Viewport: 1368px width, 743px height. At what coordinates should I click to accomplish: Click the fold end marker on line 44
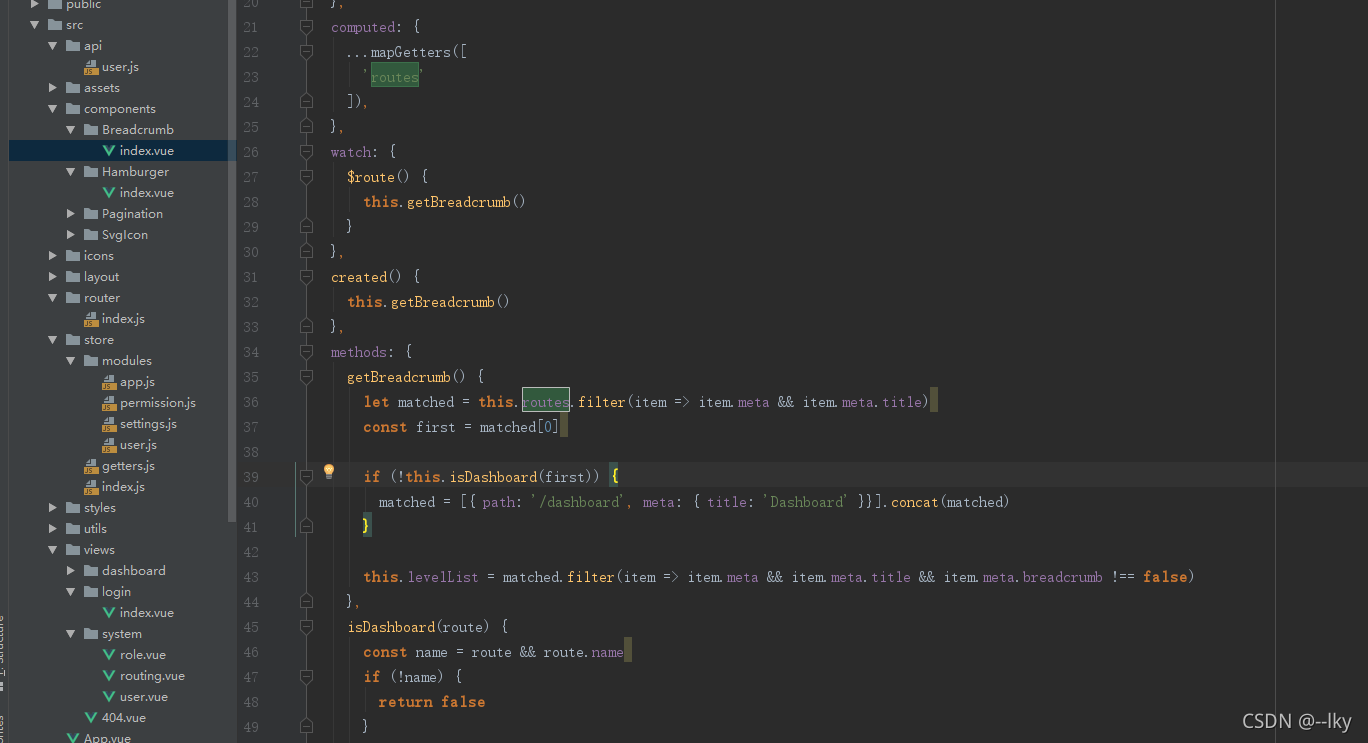point(307,602)
